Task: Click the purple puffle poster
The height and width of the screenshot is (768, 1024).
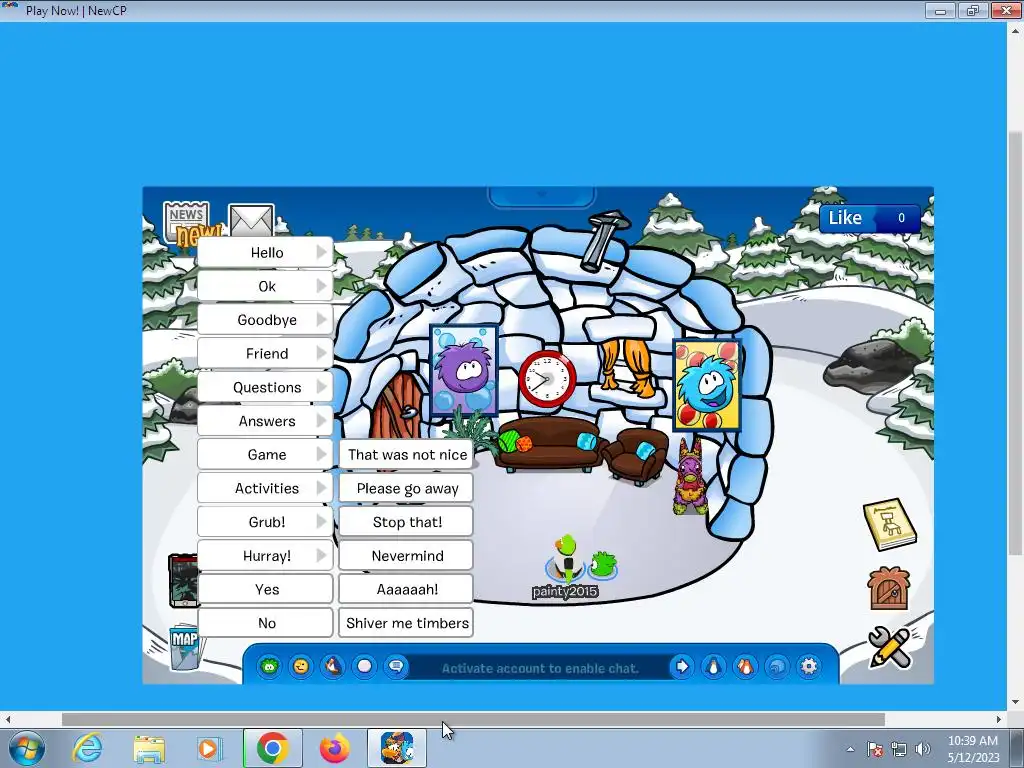Action: 464,370
